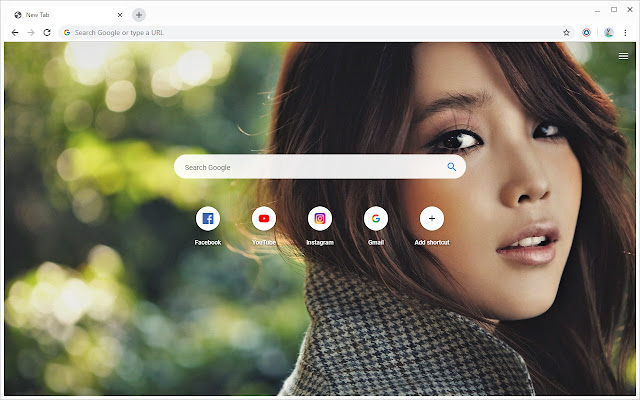Minimize the browser window

tap(598, 11)
